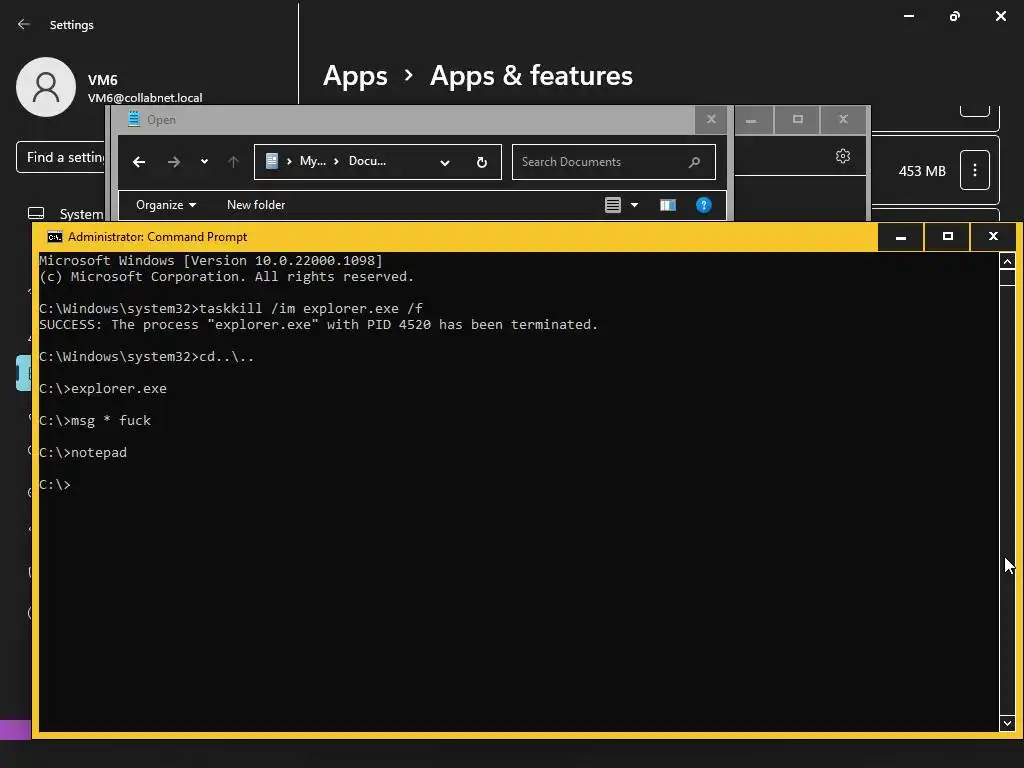
Task: Maximize the Command Prompt window
Action: tap(948, 236)
